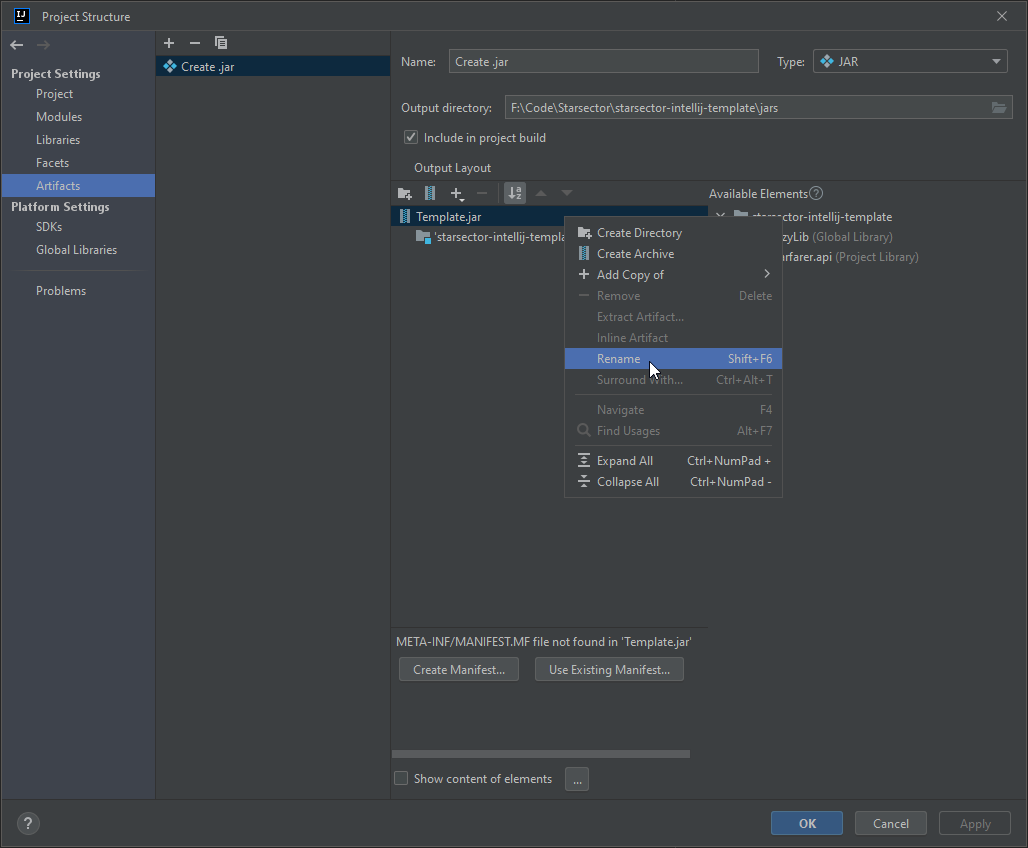Viewport: 1028px width, 848px height.
Task: Click the move up arrow in layout toolbar
Action: 541,193
